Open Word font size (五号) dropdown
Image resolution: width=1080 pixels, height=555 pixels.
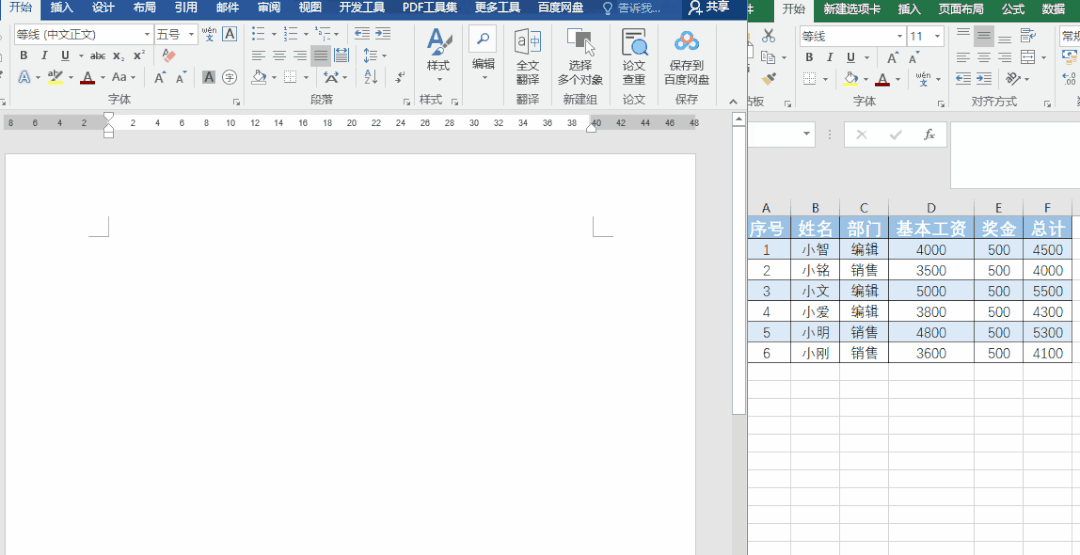(191, 34)
